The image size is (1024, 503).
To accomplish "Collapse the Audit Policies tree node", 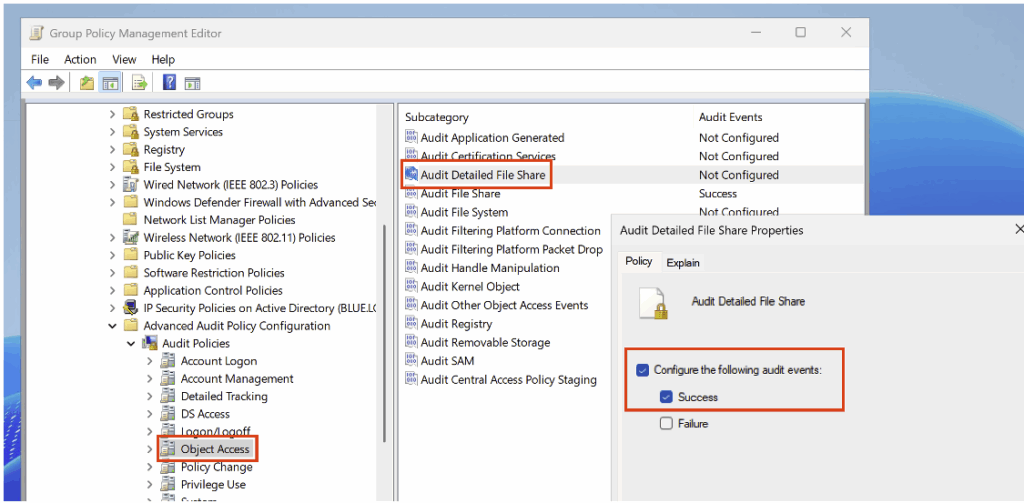I will pos(131,344).
